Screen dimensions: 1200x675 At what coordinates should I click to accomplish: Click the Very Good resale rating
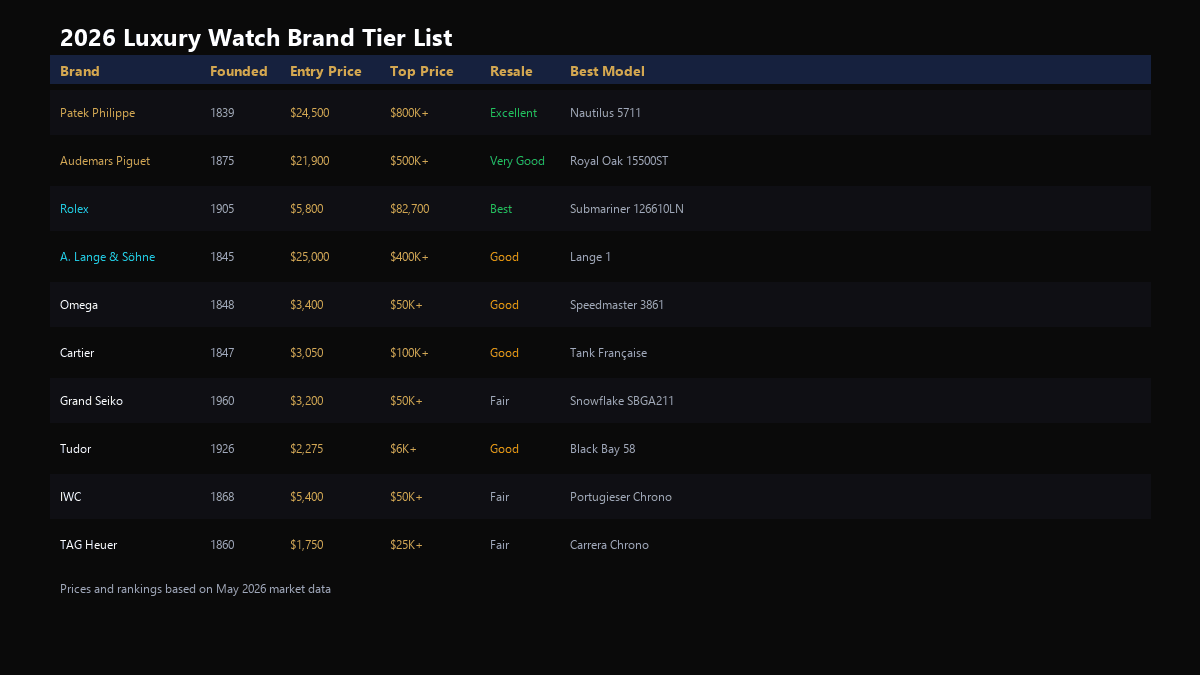pos(517,161)
